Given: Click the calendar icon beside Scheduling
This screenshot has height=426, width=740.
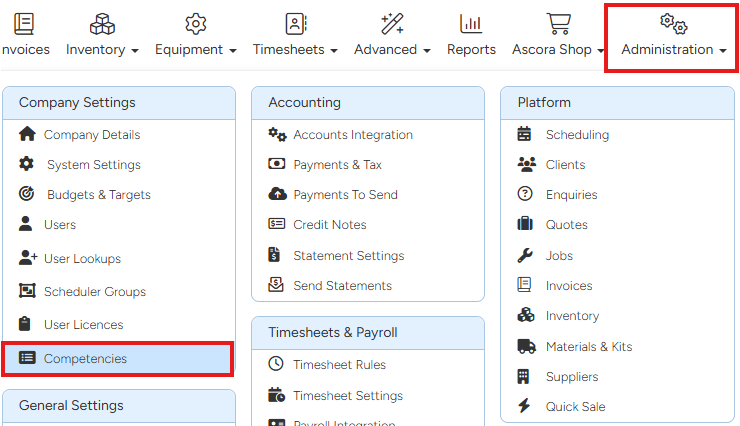Looking at the screenshot, I should point(525,135).
